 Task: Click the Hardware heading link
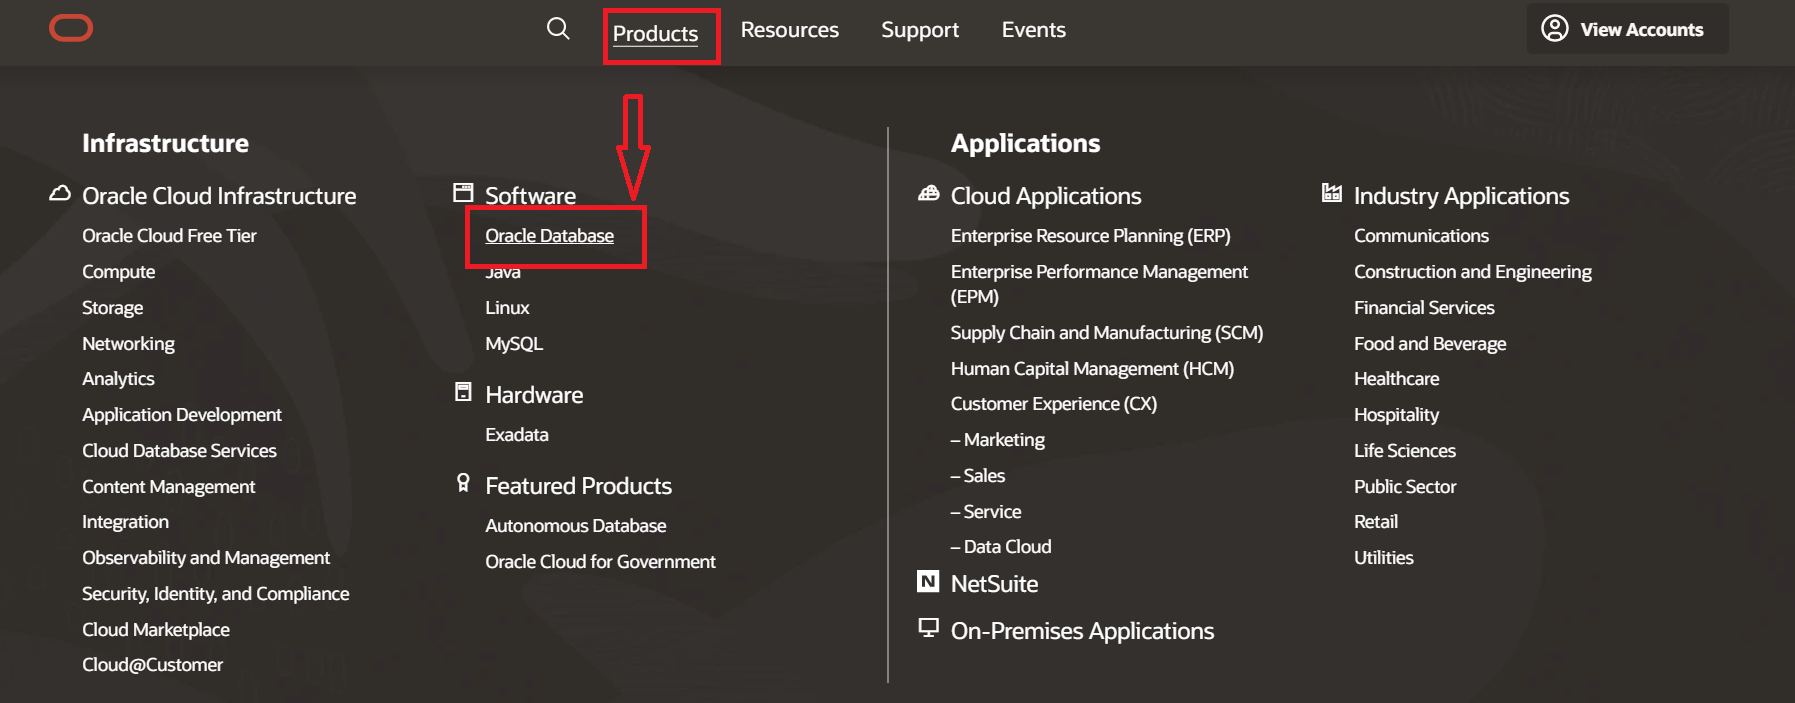[x=534, y=395]
